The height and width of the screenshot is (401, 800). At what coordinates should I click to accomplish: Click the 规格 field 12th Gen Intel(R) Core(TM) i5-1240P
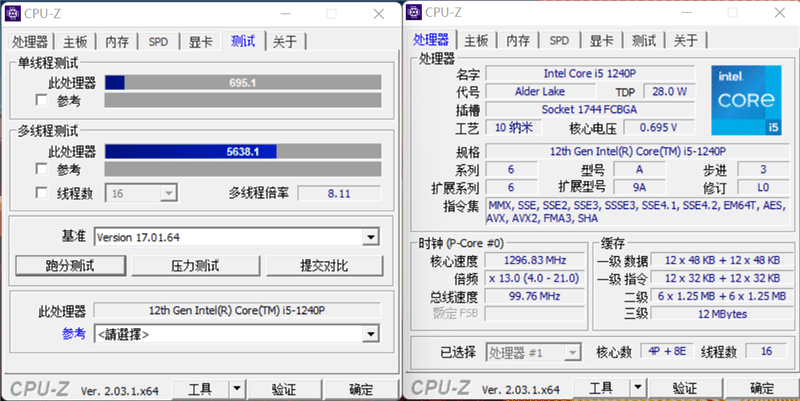637,152
